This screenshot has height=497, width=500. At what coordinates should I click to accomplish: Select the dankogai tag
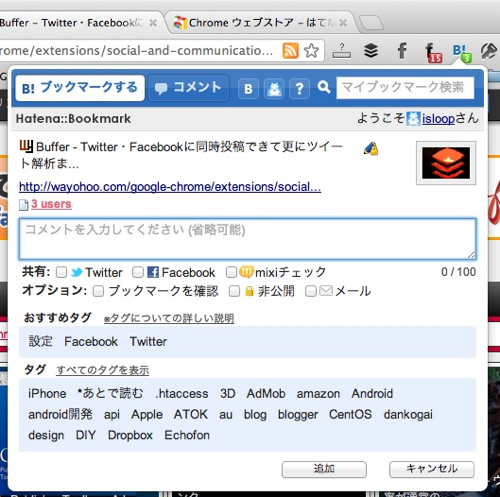408,415
